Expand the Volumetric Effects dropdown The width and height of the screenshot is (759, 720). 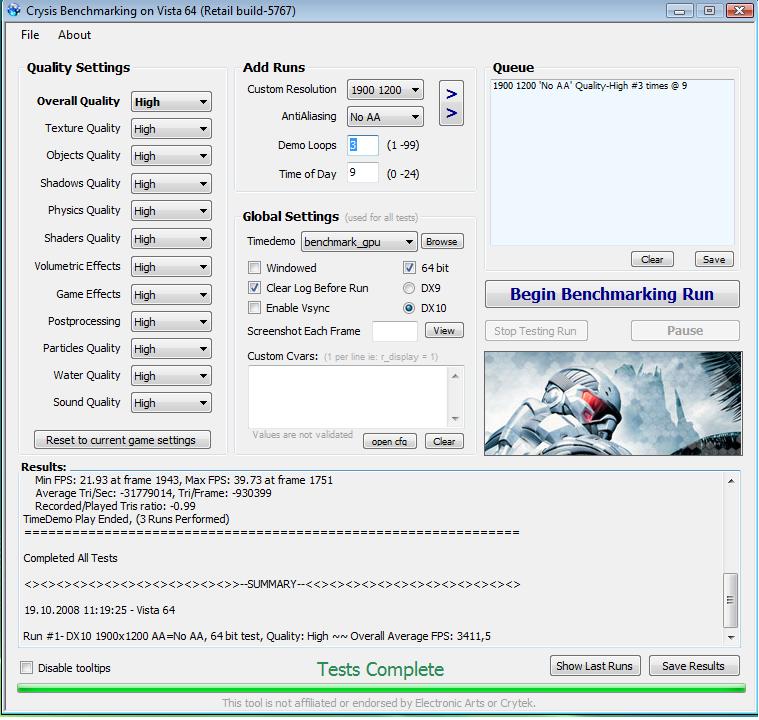click(x=171, y=267)
